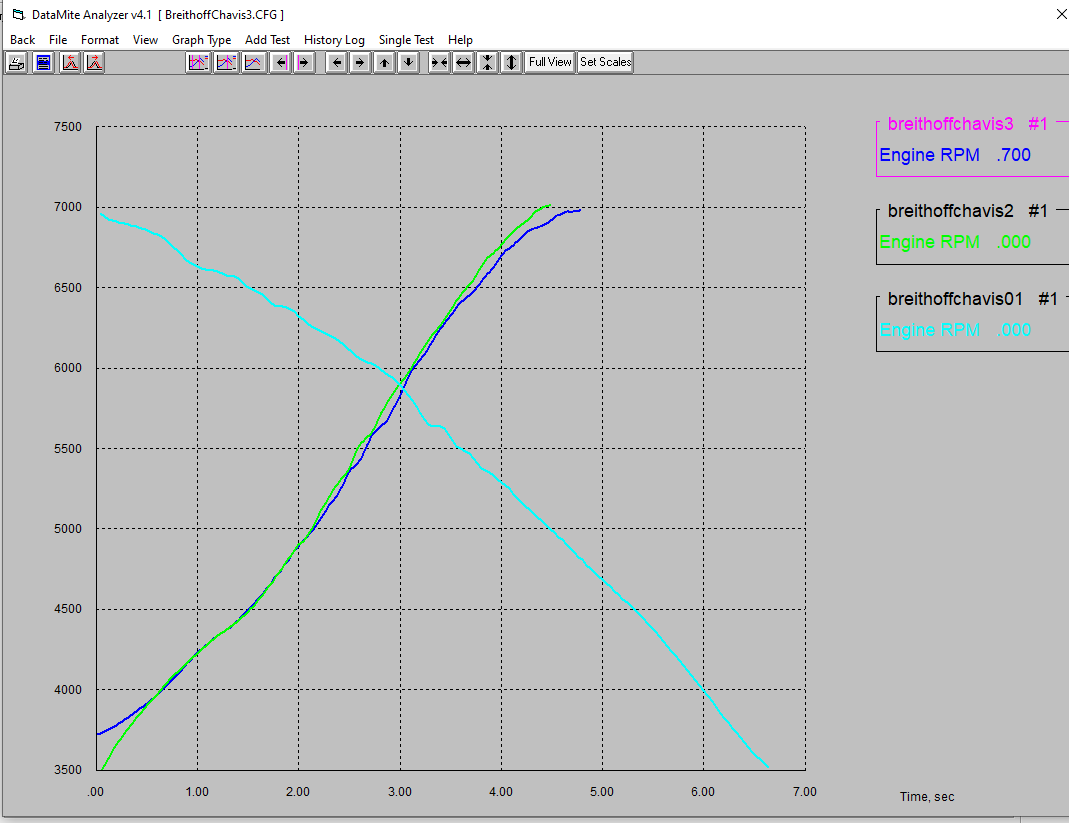Screen dimensions: 1069x823
Task: Select the breithoffchavis01 #1 legend title
Action: pyautogui.click(x=973, y=299)
